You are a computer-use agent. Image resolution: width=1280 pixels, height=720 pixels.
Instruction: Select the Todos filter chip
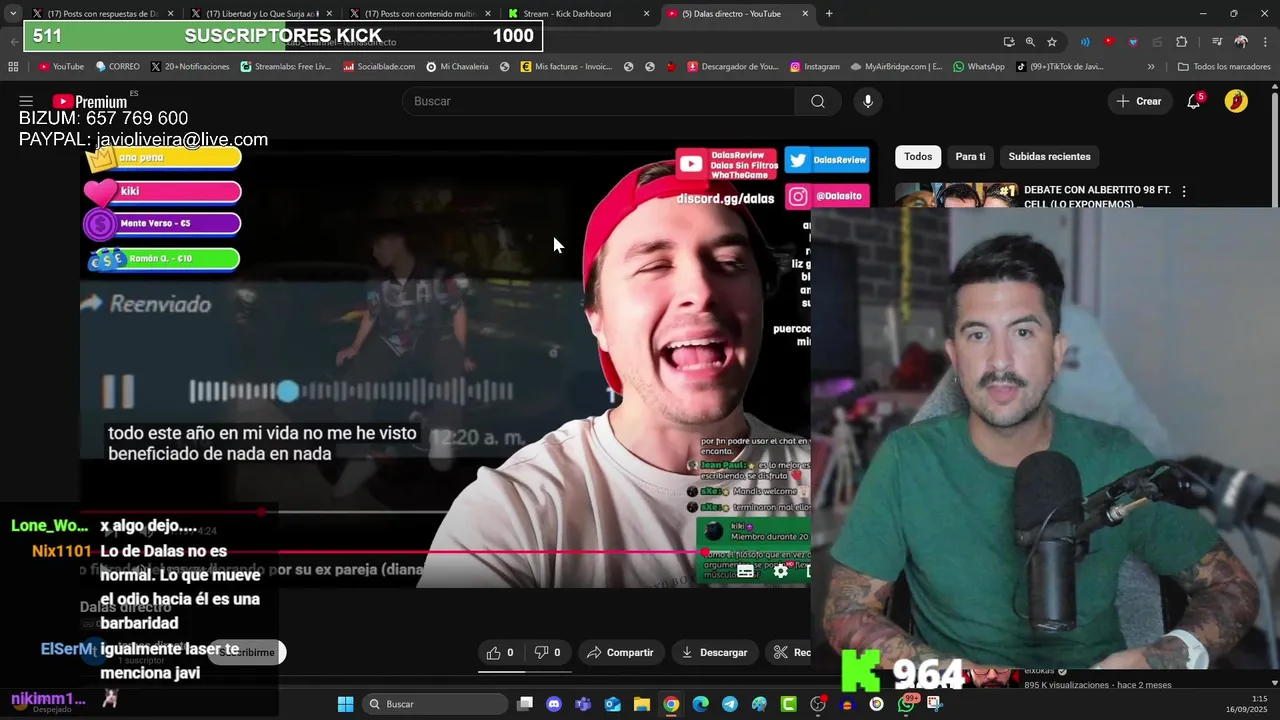point(918,156)
